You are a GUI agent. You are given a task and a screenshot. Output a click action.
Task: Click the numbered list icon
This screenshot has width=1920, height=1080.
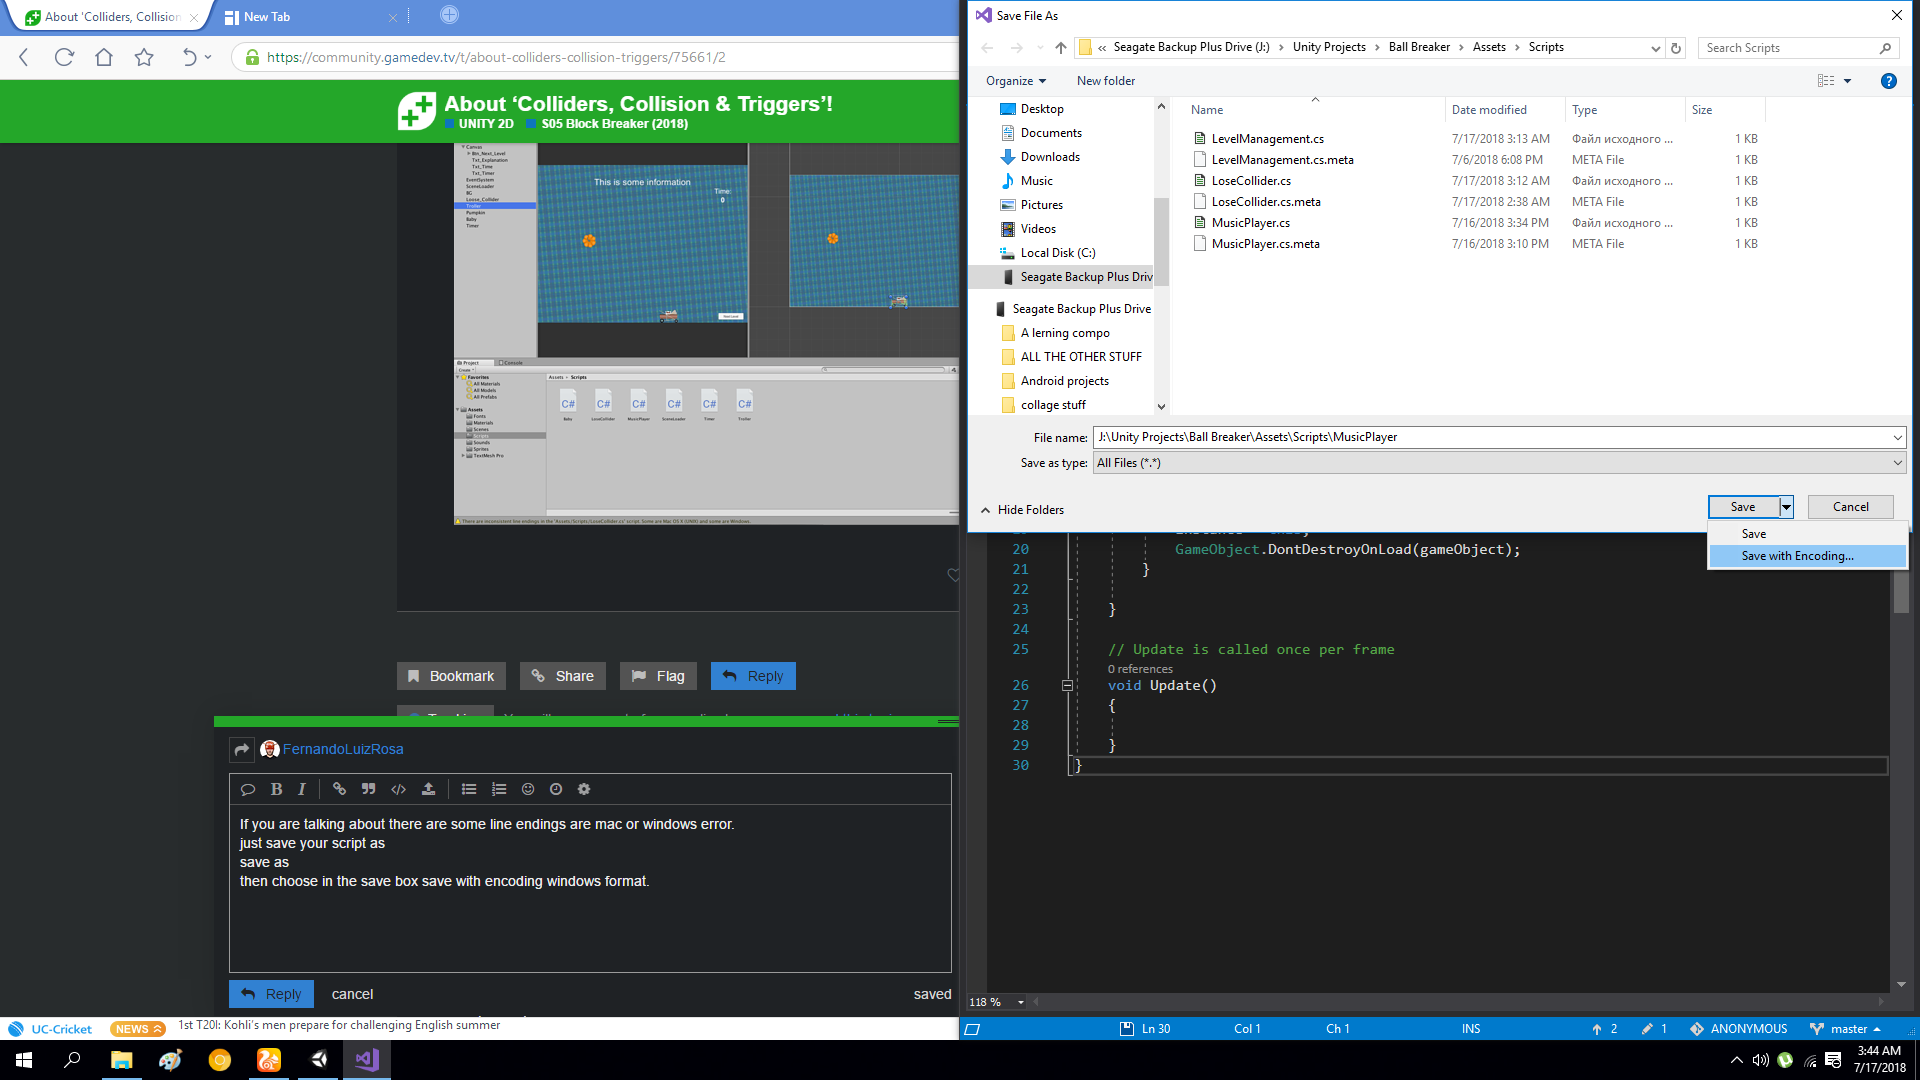[499, 789]
